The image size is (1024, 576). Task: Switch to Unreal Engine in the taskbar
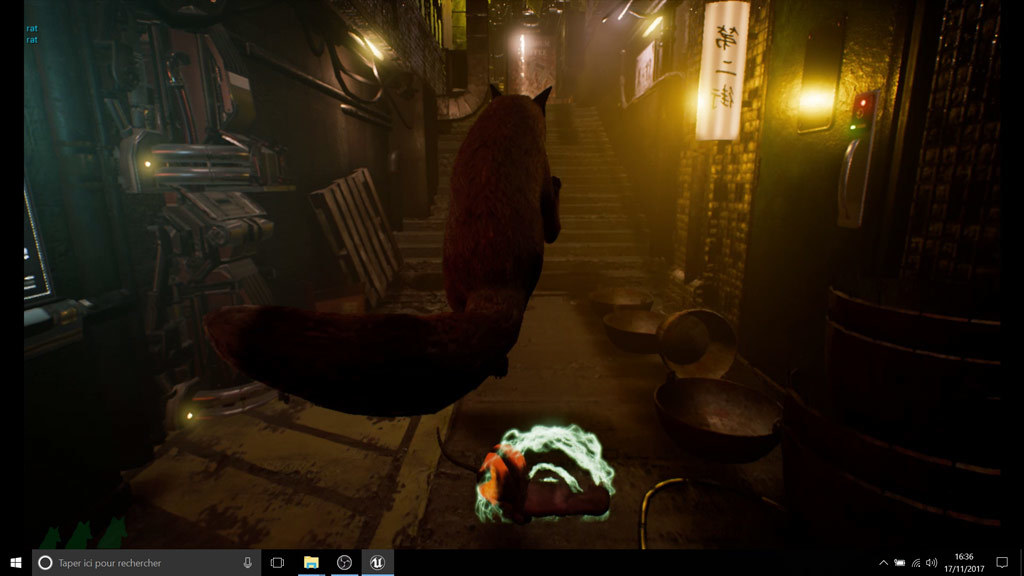point(377,562)
